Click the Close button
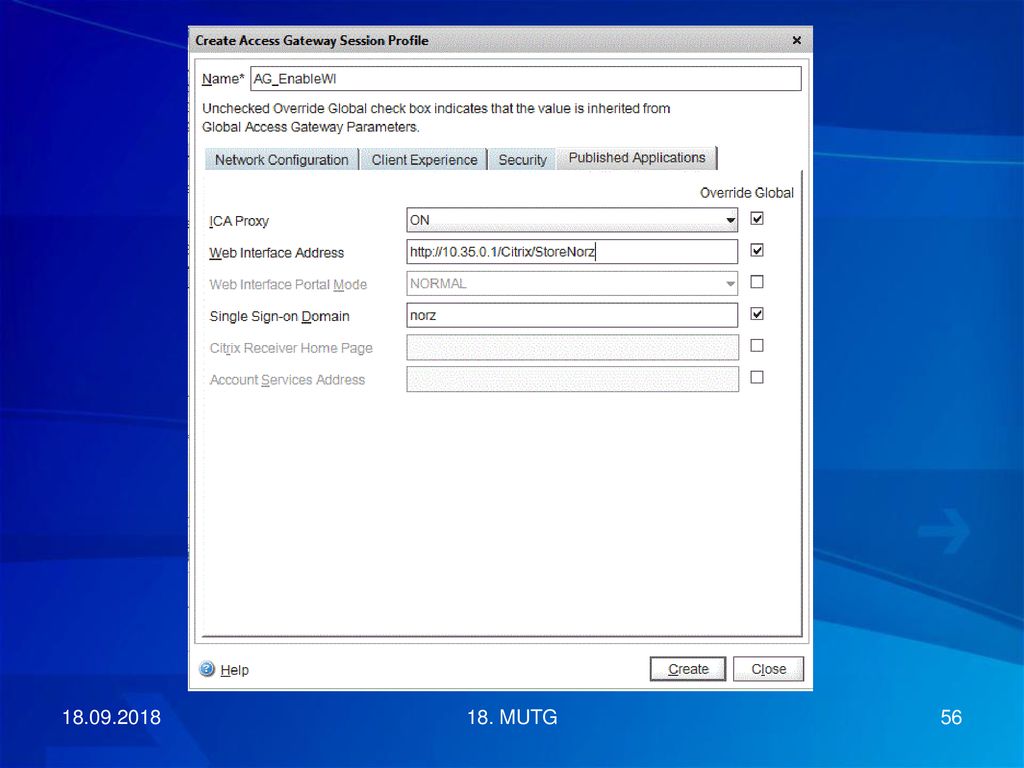Viewport: 1024px width, 768px height. [x=768, y=669]
